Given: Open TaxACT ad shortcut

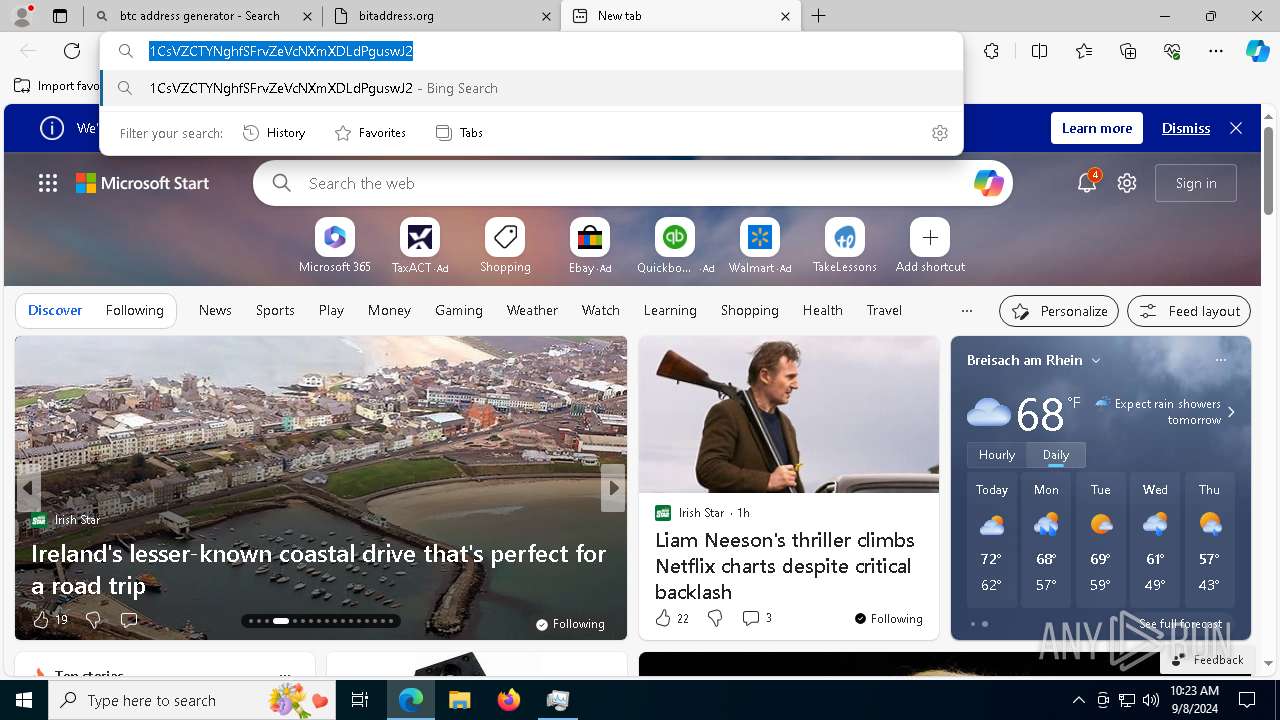Looking at the screenshot, I should coord(420,246).
